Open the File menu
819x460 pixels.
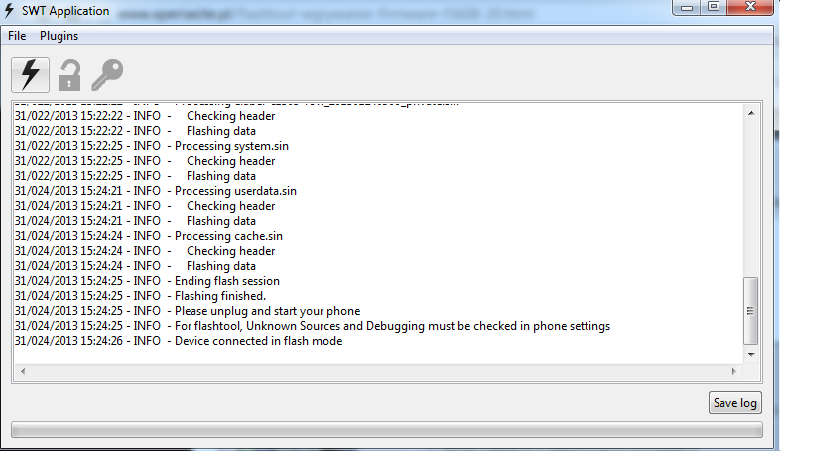click(x=16, y=36)
